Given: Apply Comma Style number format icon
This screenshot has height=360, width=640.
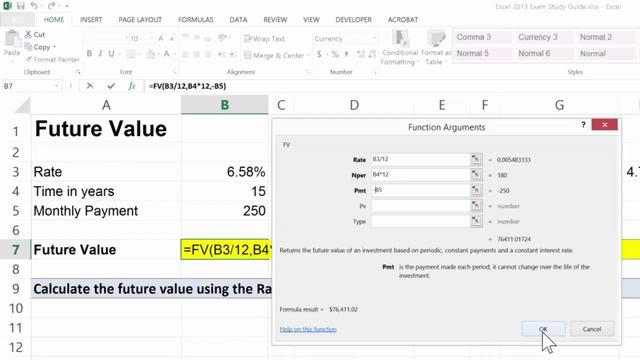Looking at the screenshot, I should pyautogui.click(x=347, y=54).
